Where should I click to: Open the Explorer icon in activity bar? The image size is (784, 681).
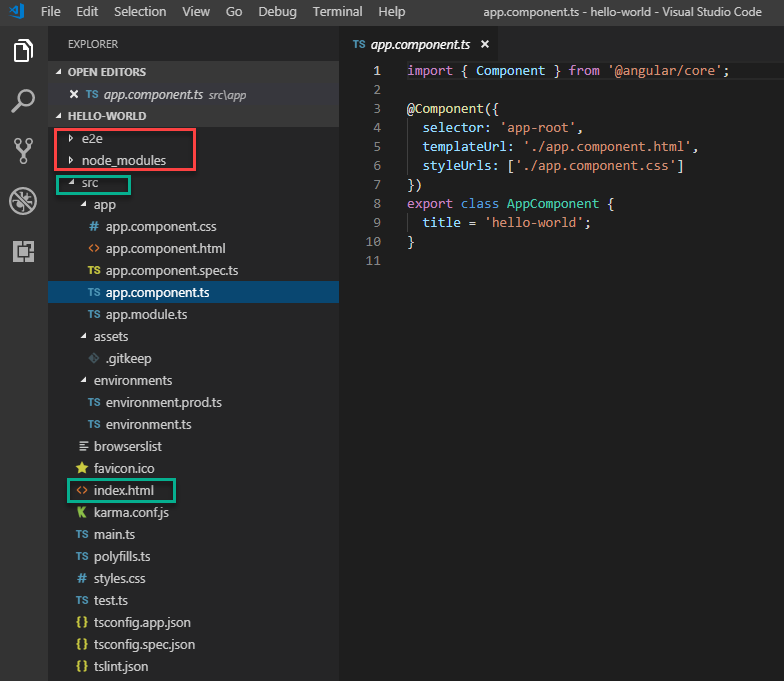click(x=23, y=51)
